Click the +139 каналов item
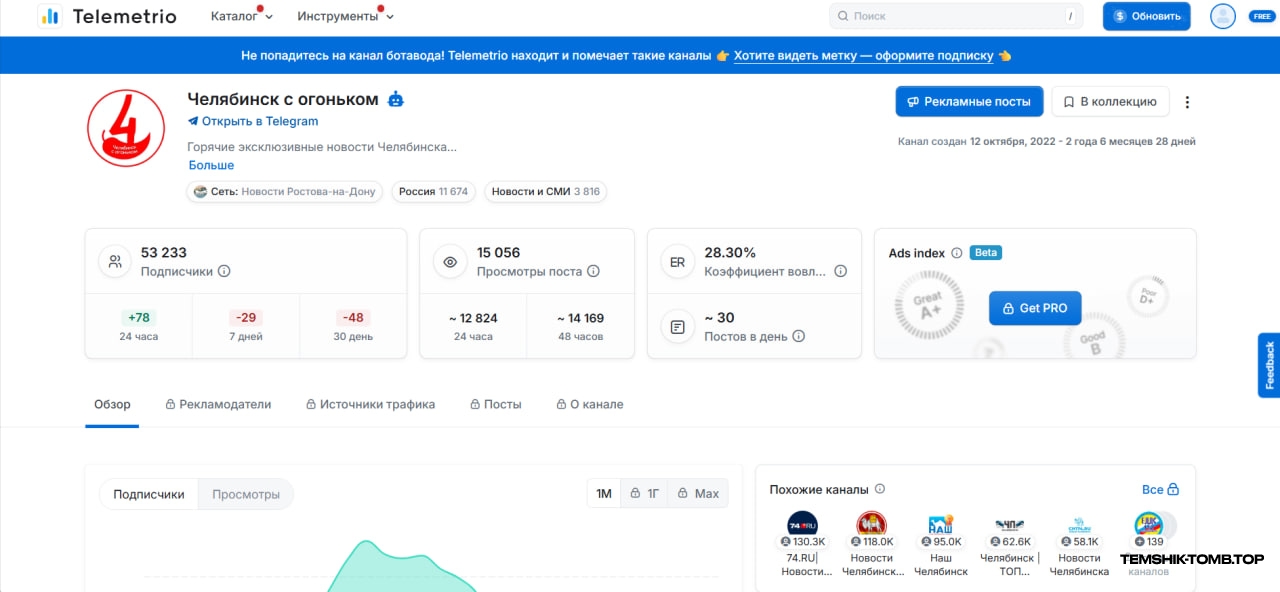The width and height of the screenshot is (1280, 592). point(1148,544)
